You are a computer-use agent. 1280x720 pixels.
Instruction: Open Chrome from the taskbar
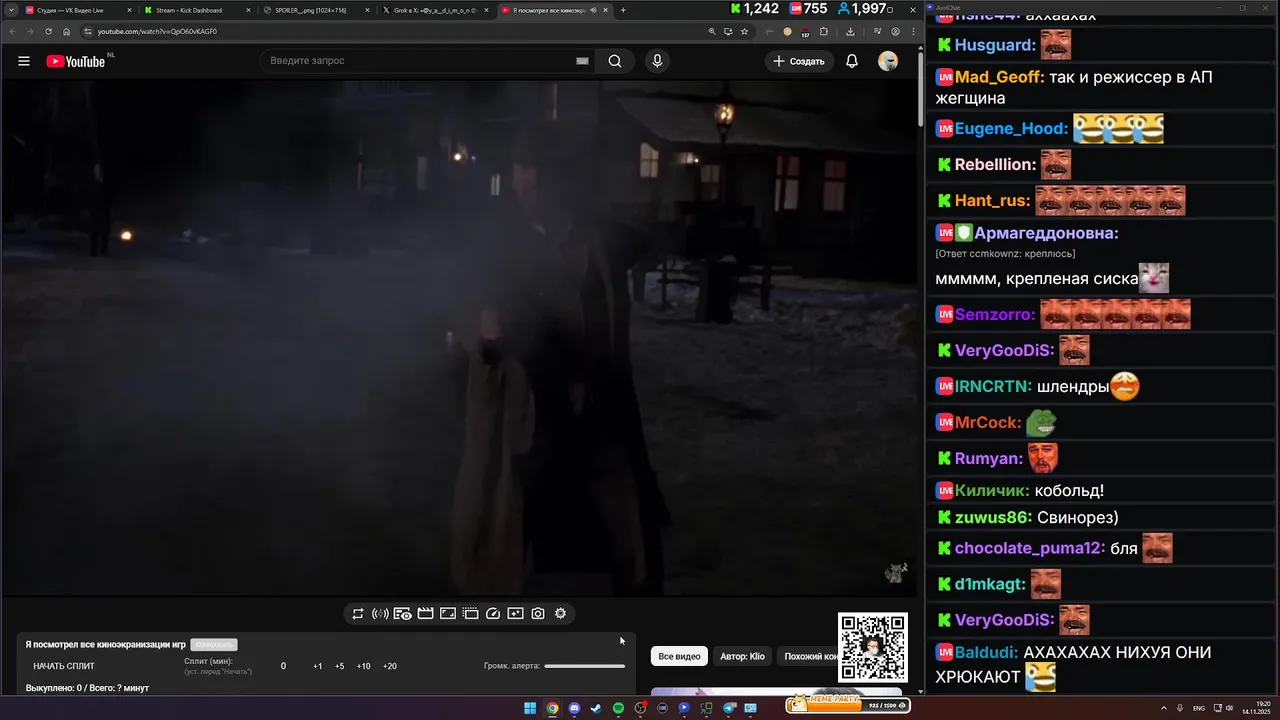pyautogui.click(x=552, y=708)
